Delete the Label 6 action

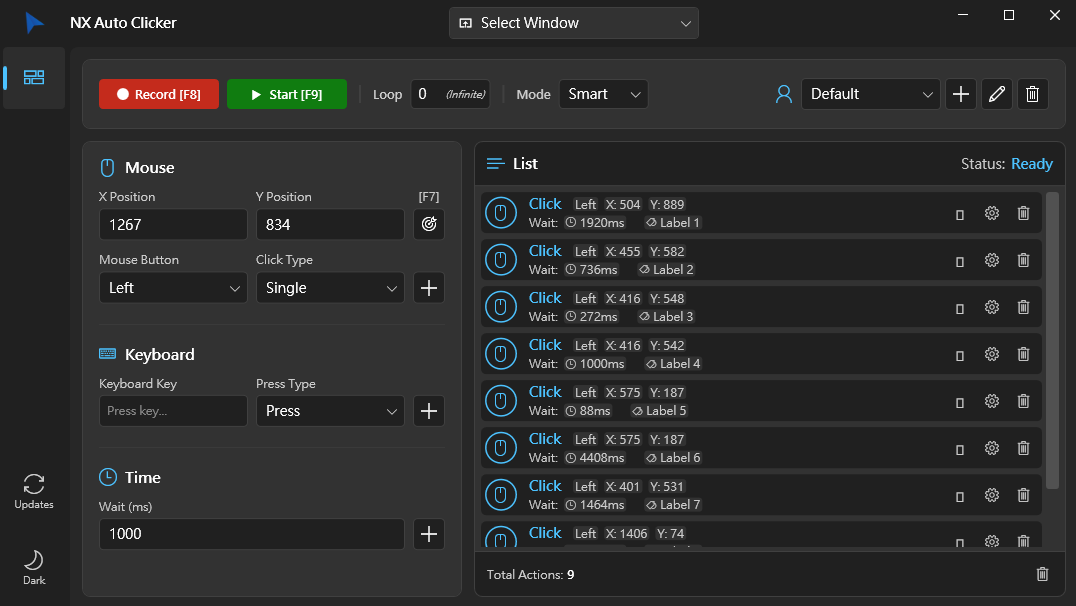1023,448
